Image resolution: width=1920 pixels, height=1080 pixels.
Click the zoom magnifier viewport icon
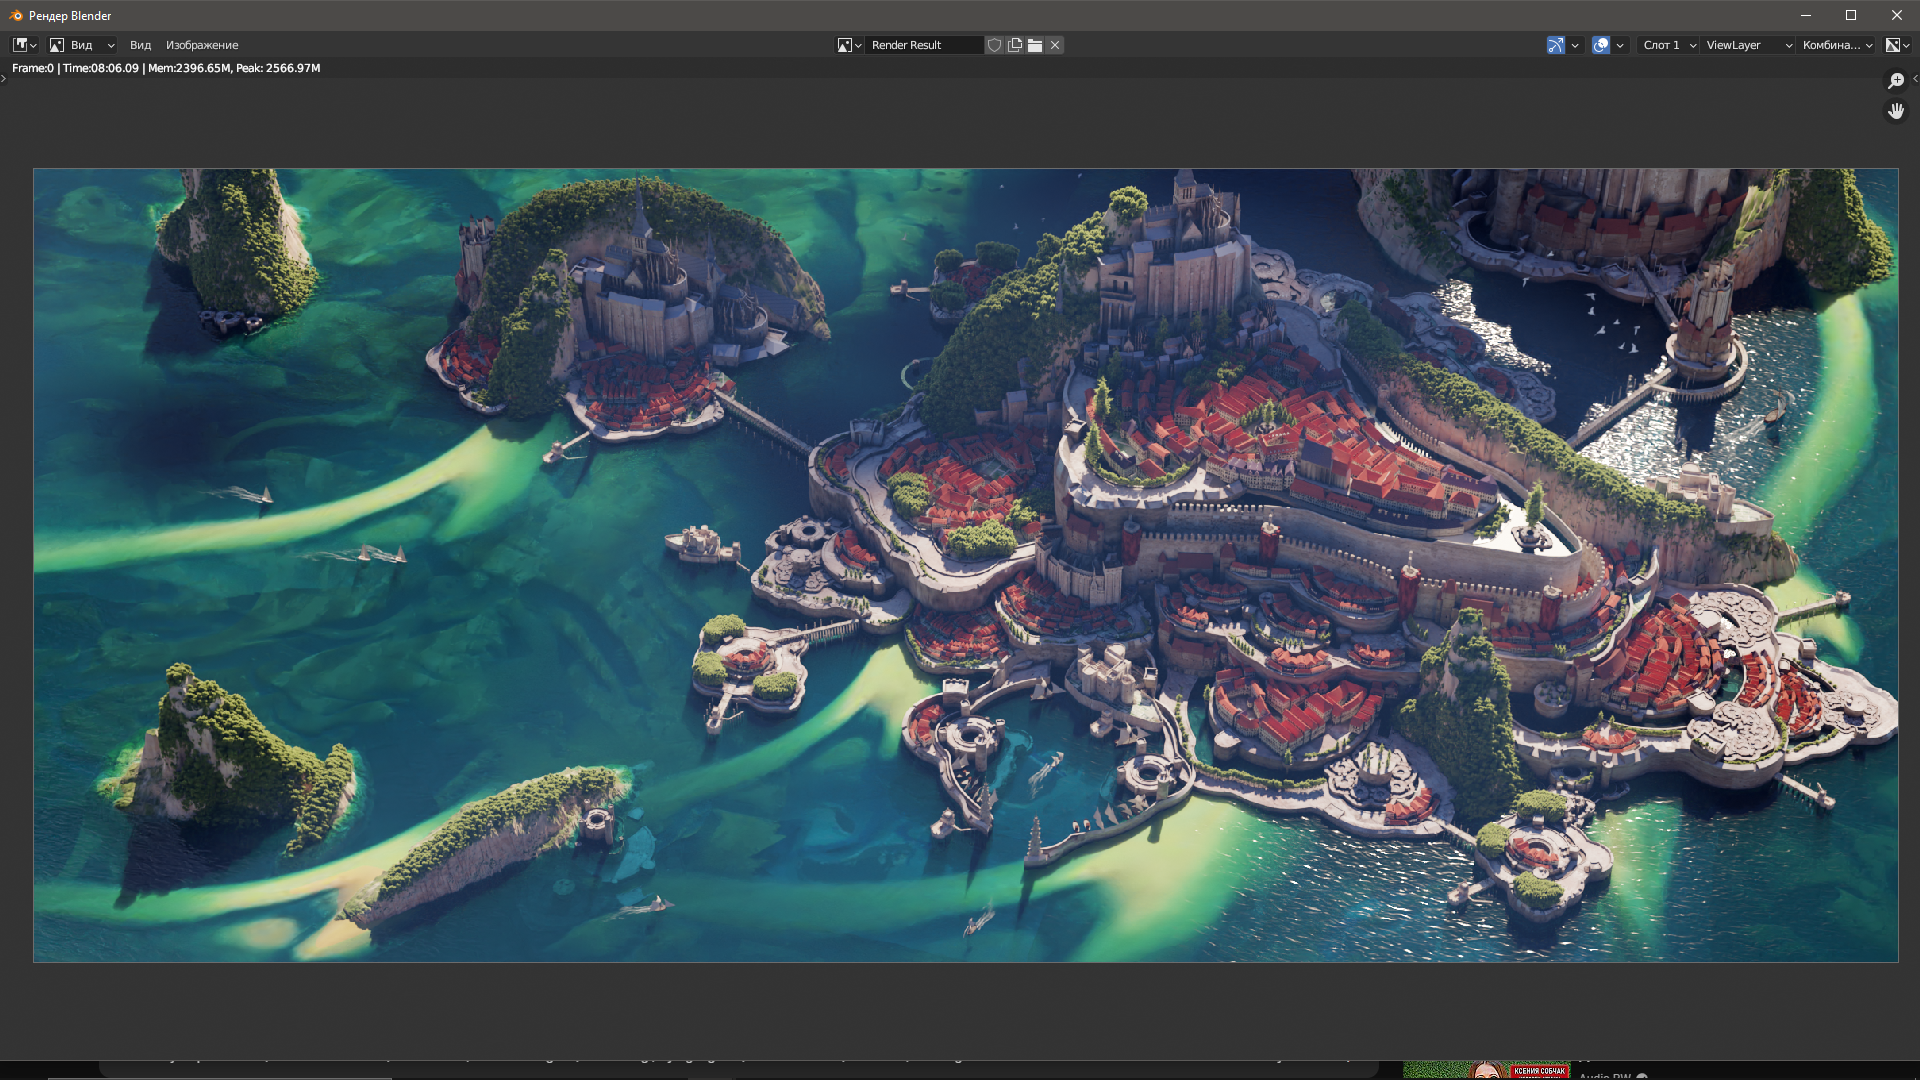(1896, 81)
